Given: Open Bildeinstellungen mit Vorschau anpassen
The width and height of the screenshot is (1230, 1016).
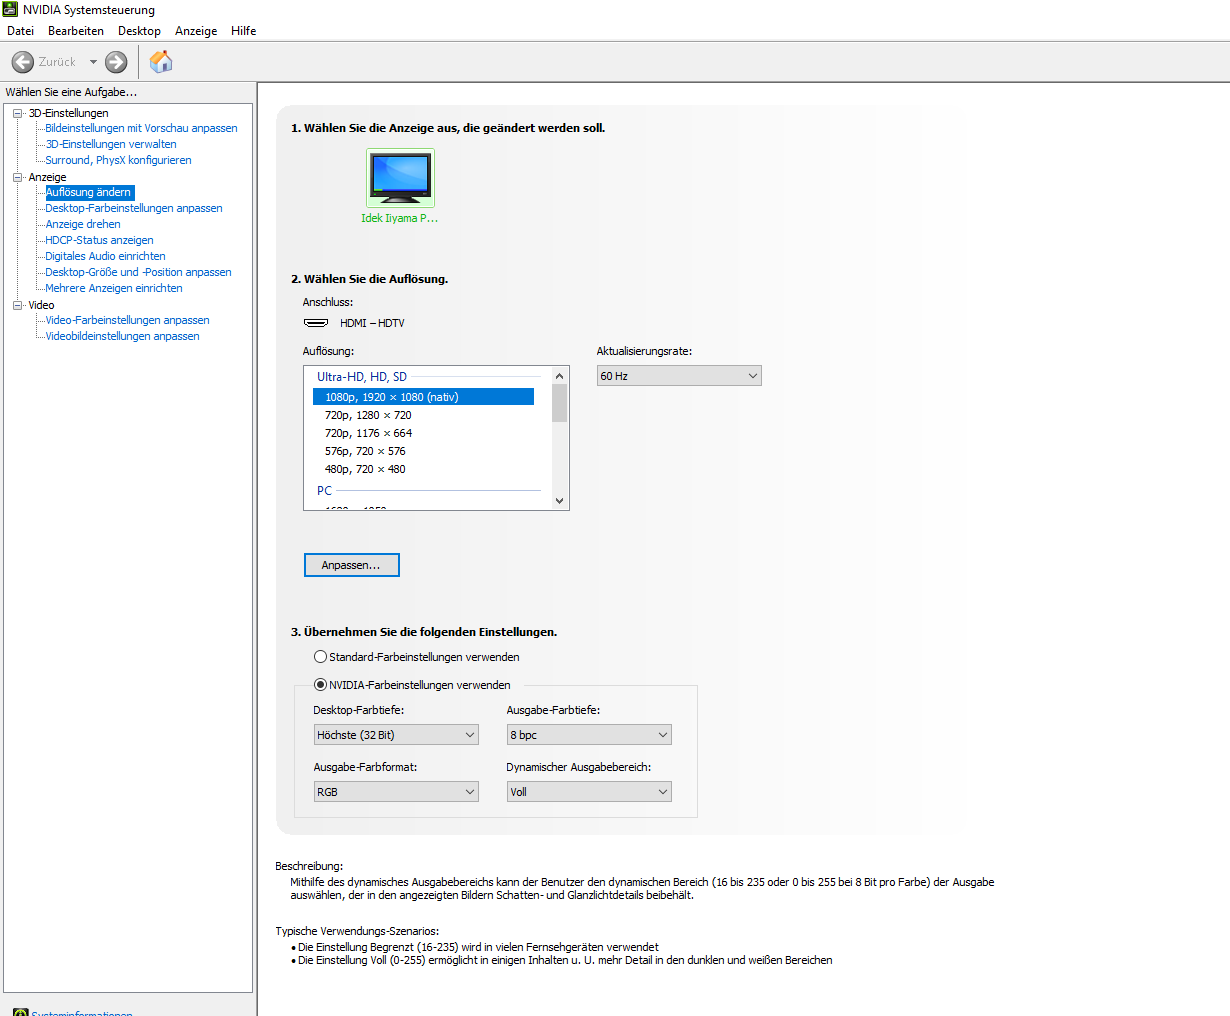Looking at the screenshot, I should [141, 128].
